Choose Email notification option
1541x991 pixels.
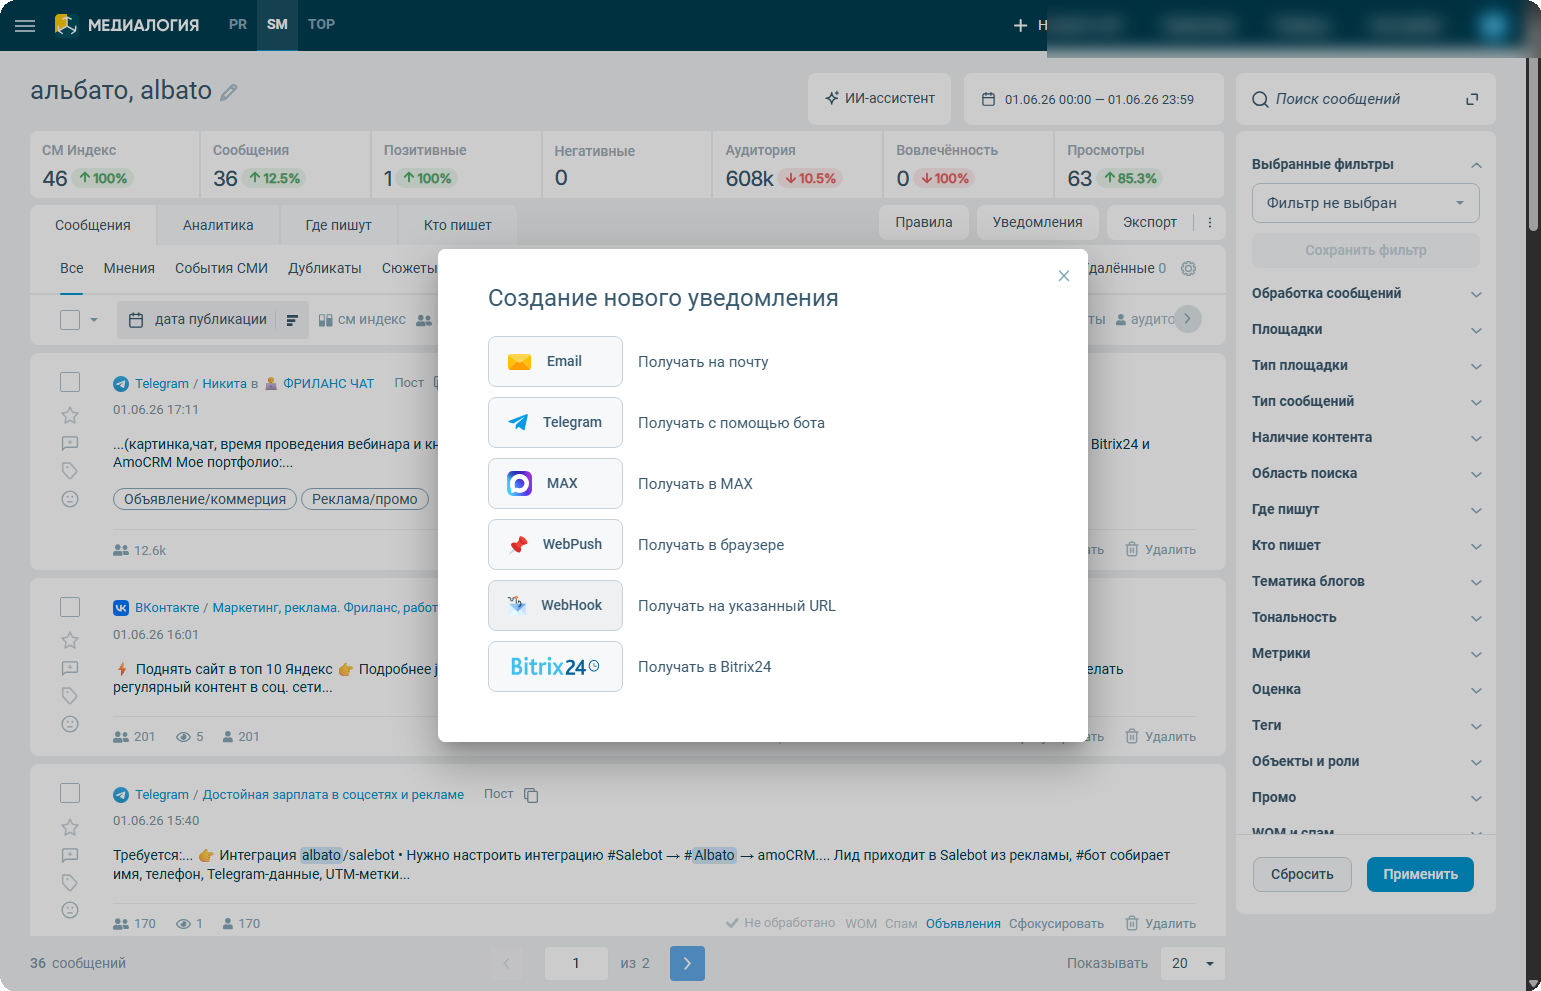pyautogui.click(x=555, y=361)
